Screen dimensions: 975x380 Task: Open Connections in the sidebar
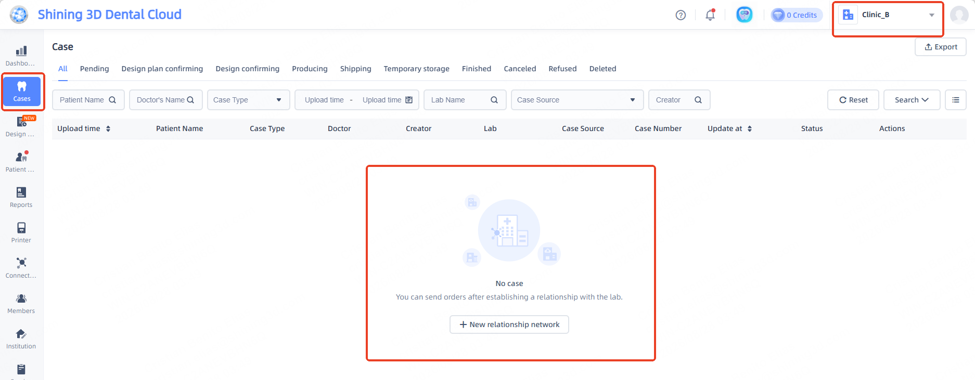click(21, 268)
